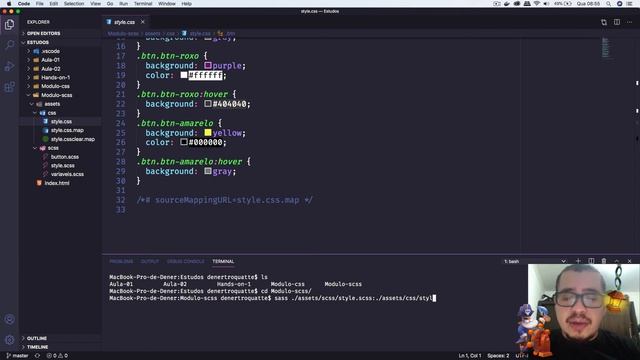Select the Terminal panel tab
Screen dimensions: 640x360
point(223,261)
